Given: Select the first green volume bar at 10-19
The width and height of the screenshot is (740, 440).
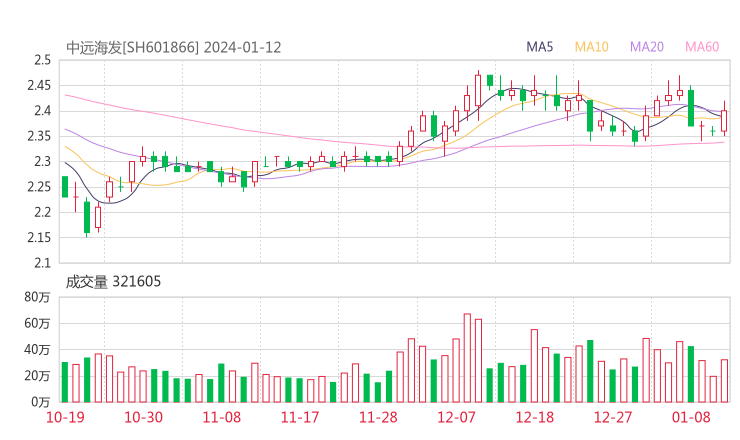Looking at the screenshot, I should tap(65, 382).
